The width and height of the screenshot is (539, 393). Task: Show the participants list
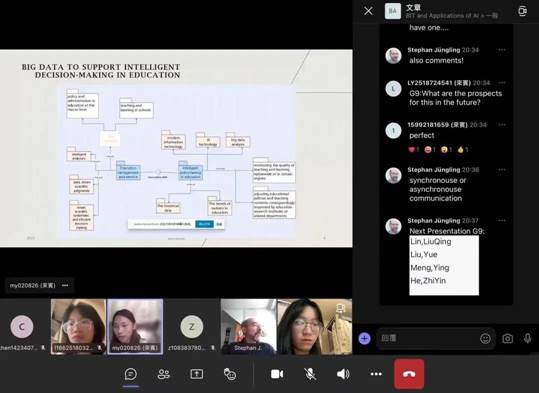[163, 374]
